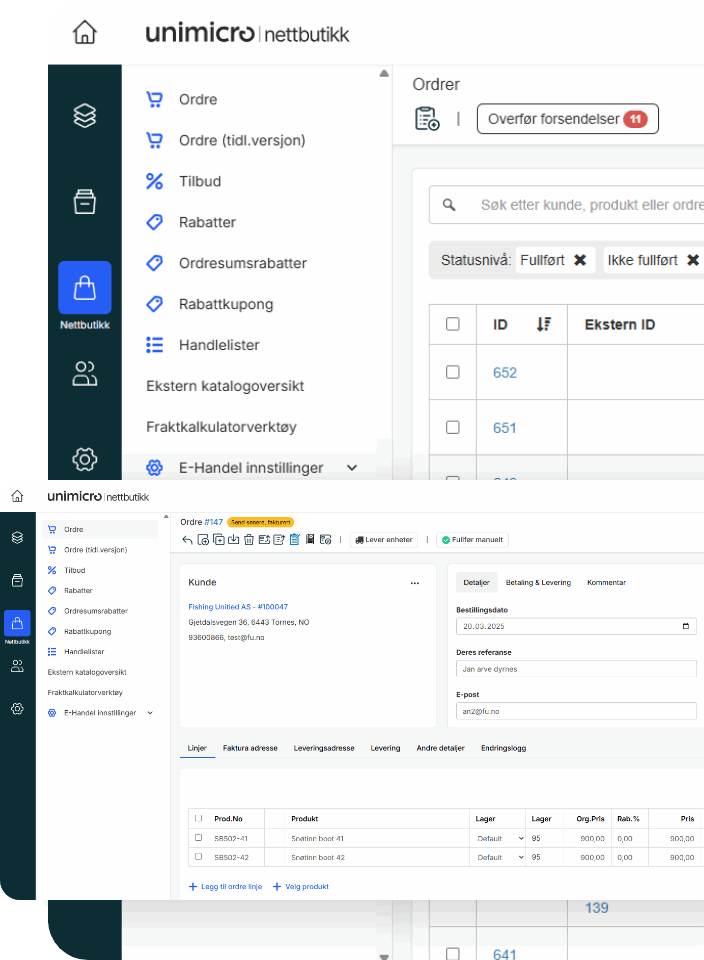
Task: Remove the Fullført status filter
Action: coord(580,260)
